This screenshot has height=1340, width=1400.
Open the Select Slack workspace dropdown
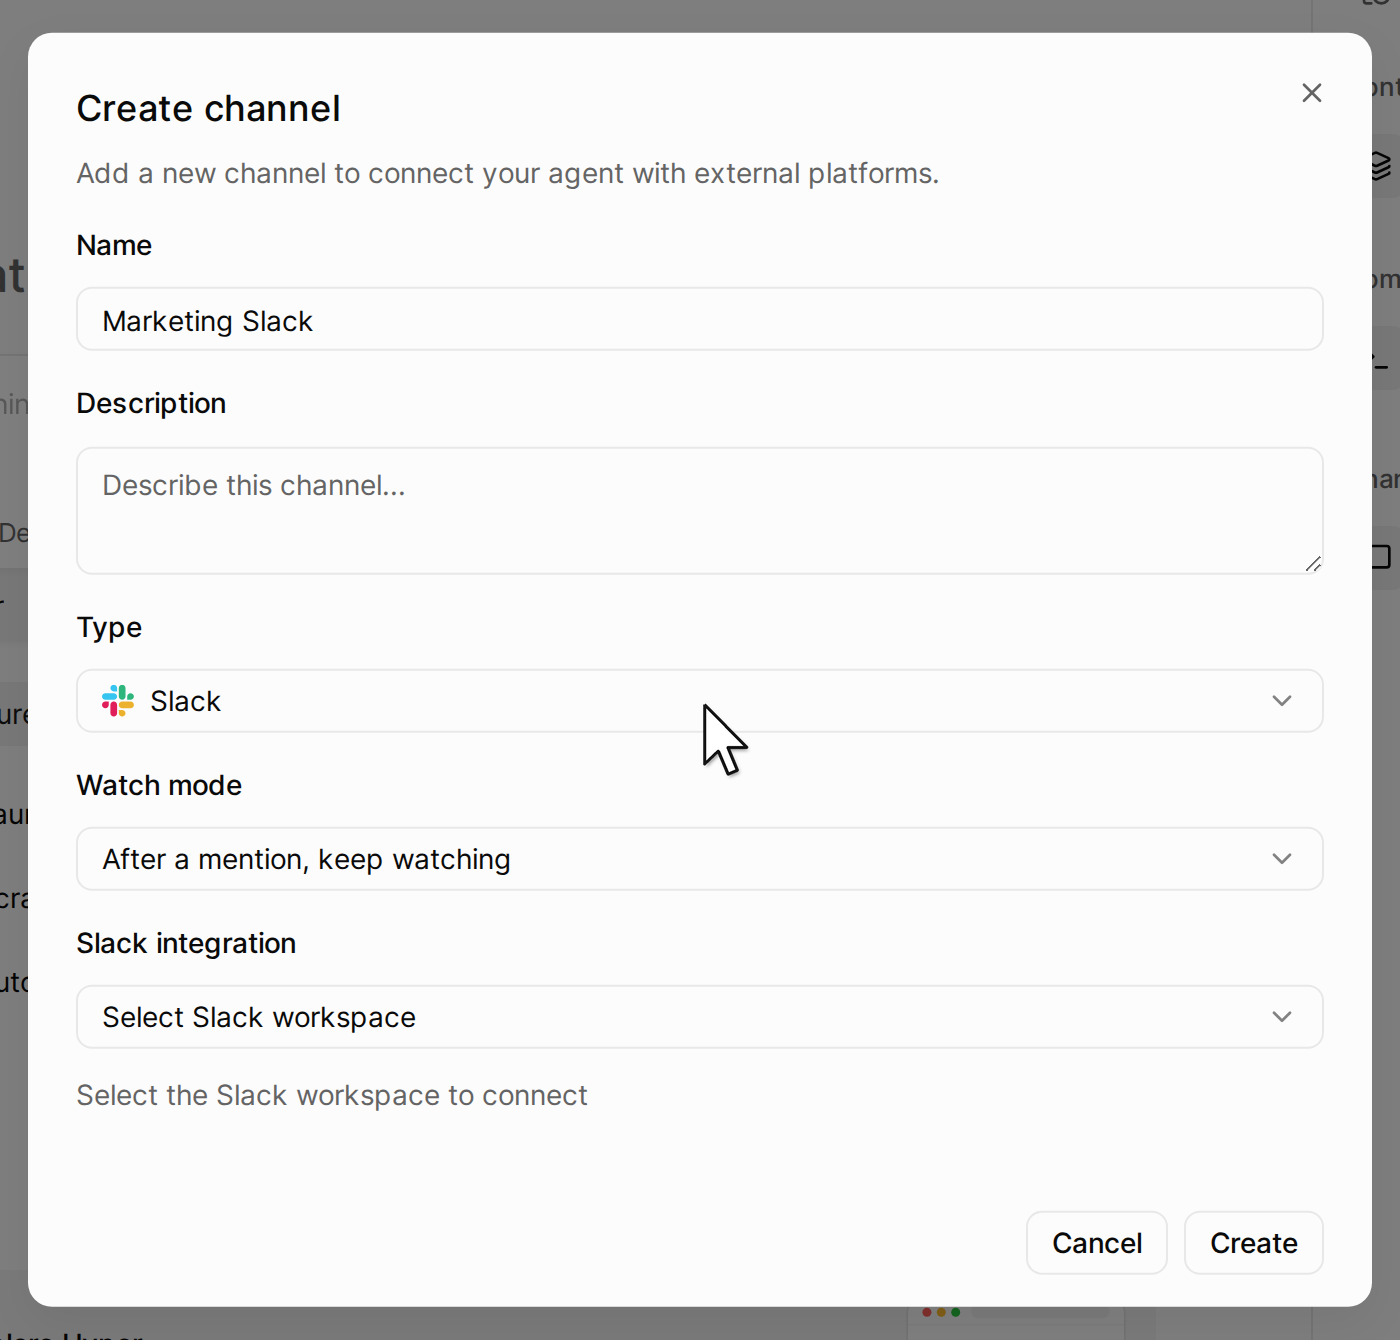point(700,1017)
